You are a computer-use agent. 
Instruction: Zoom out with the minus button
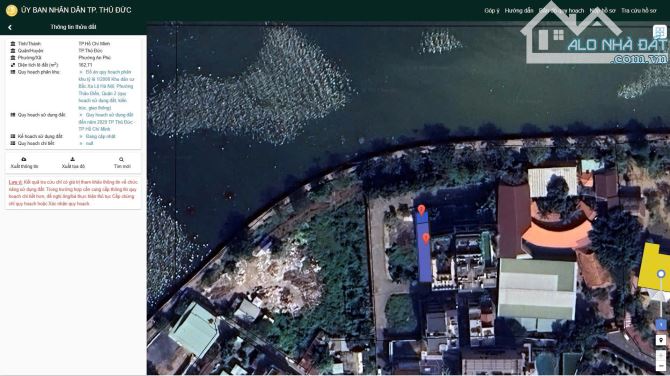point(661,366)
